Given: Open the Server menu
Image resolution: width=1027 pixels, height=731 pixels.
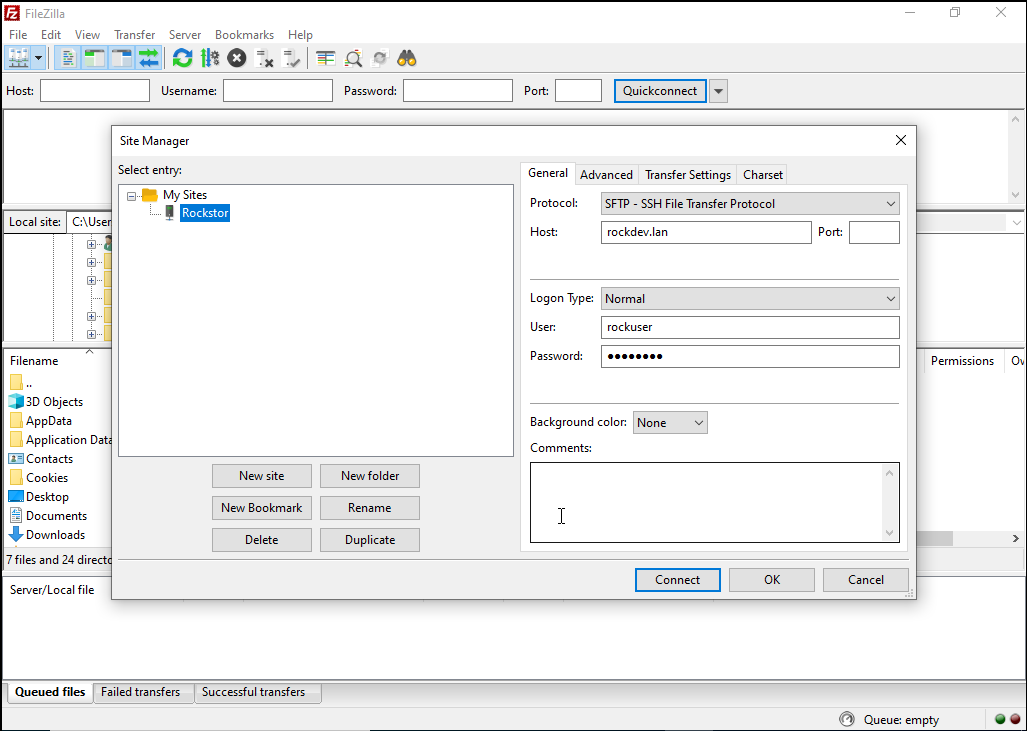Looking at the screenshot, I should (185, 35).
